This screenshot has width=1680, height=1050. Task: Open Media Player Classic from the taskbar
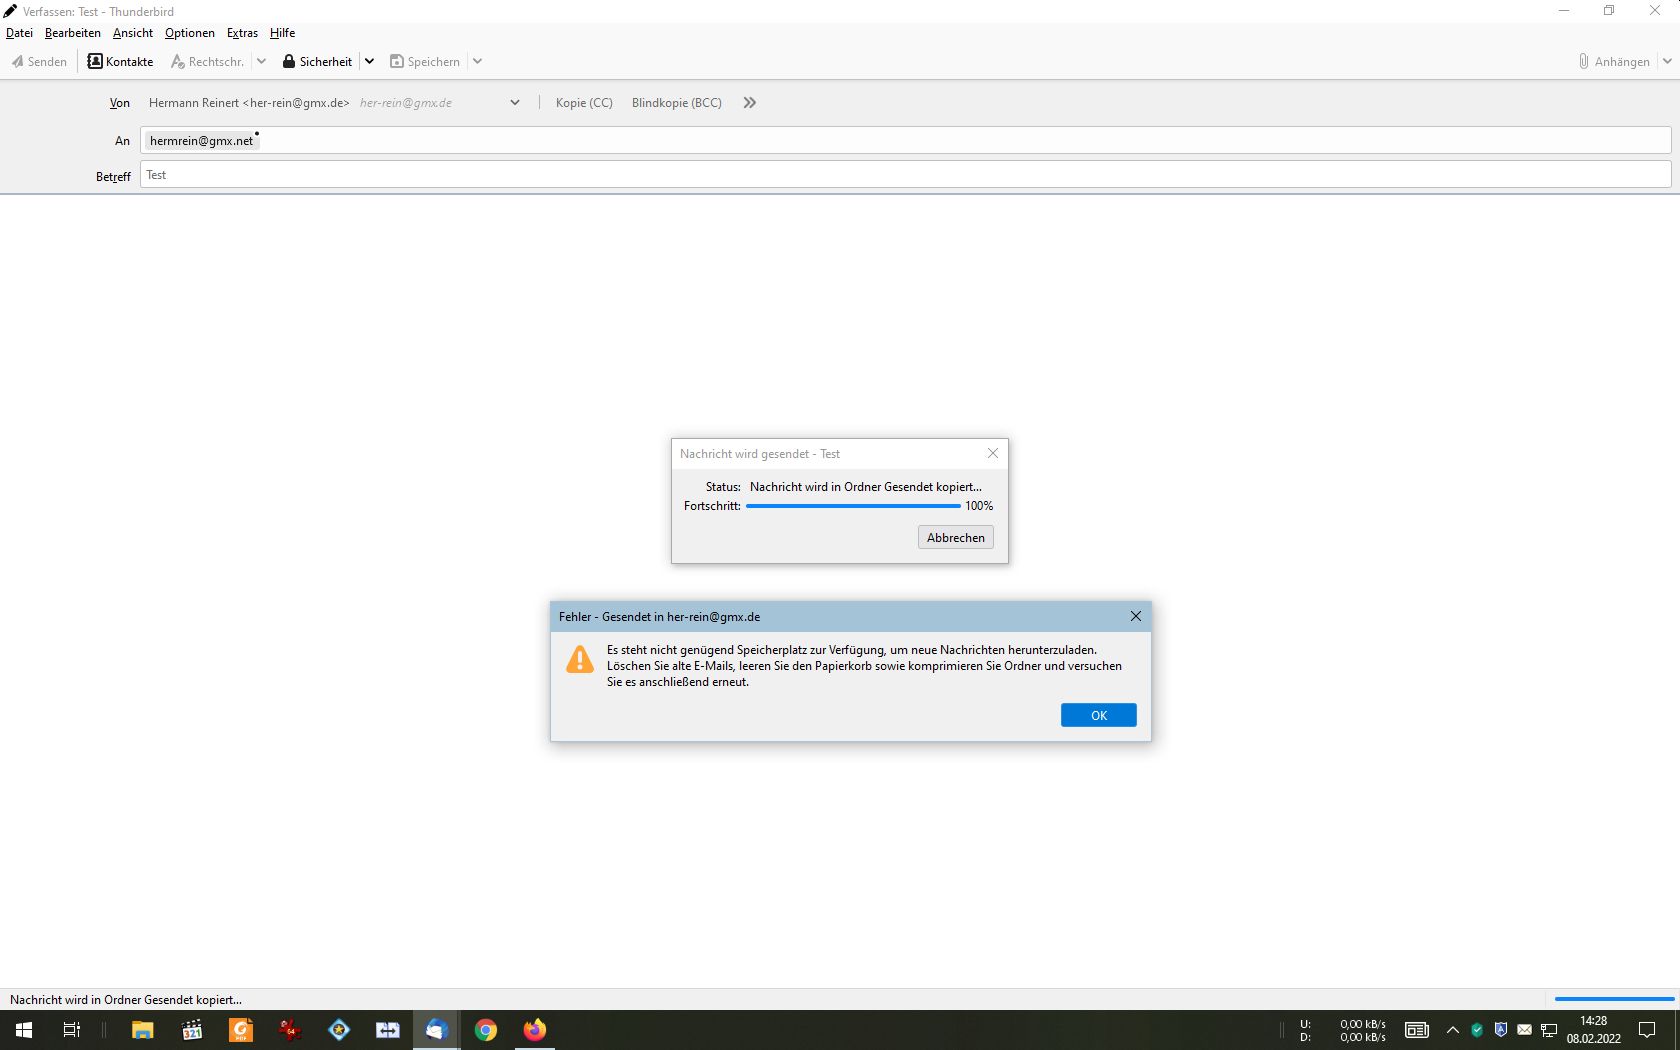click(x=192, y=1030)
